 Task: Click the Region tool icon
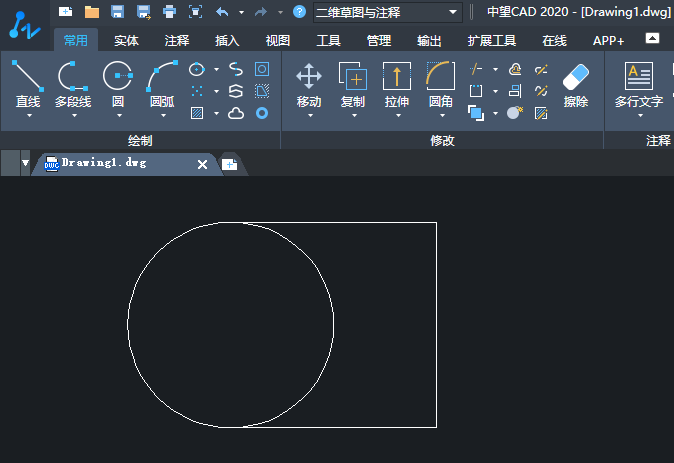262,69
